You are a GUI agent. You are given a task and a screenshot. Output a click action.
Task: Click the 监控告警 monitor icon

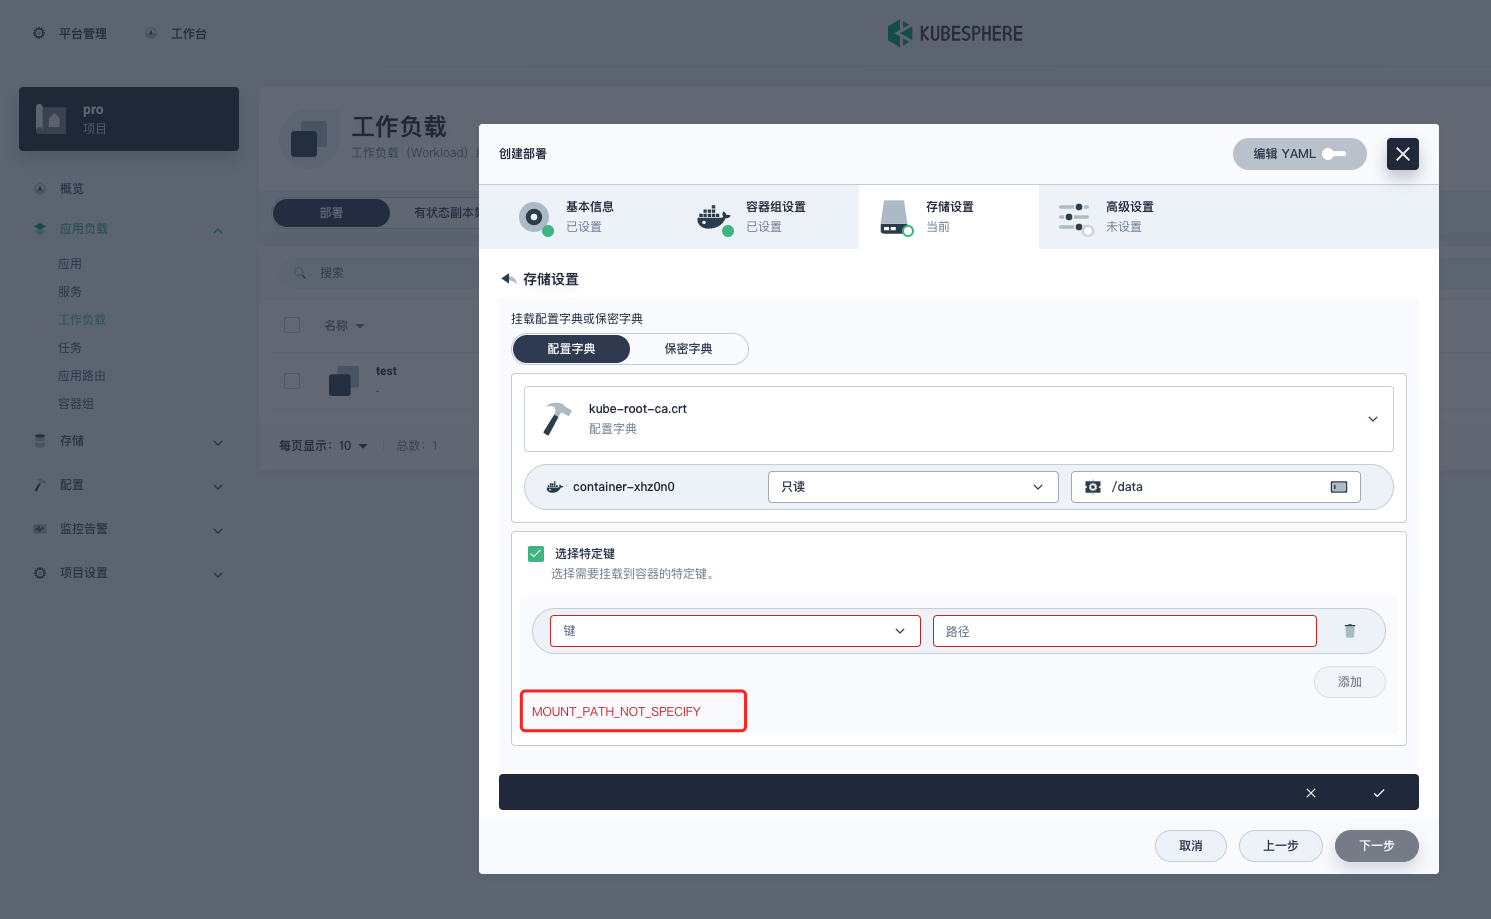[40, 528]
